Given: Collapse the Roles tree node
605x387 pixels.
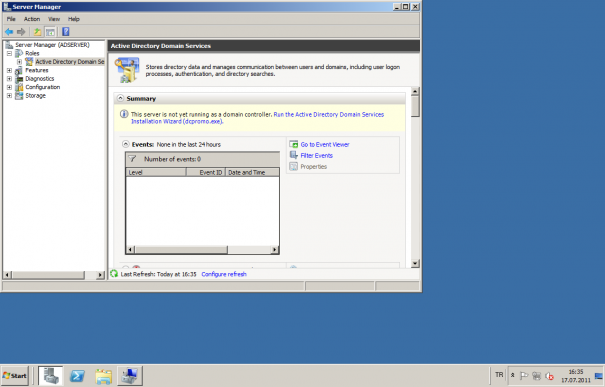Looking at the screenshot, I should 9,53.
